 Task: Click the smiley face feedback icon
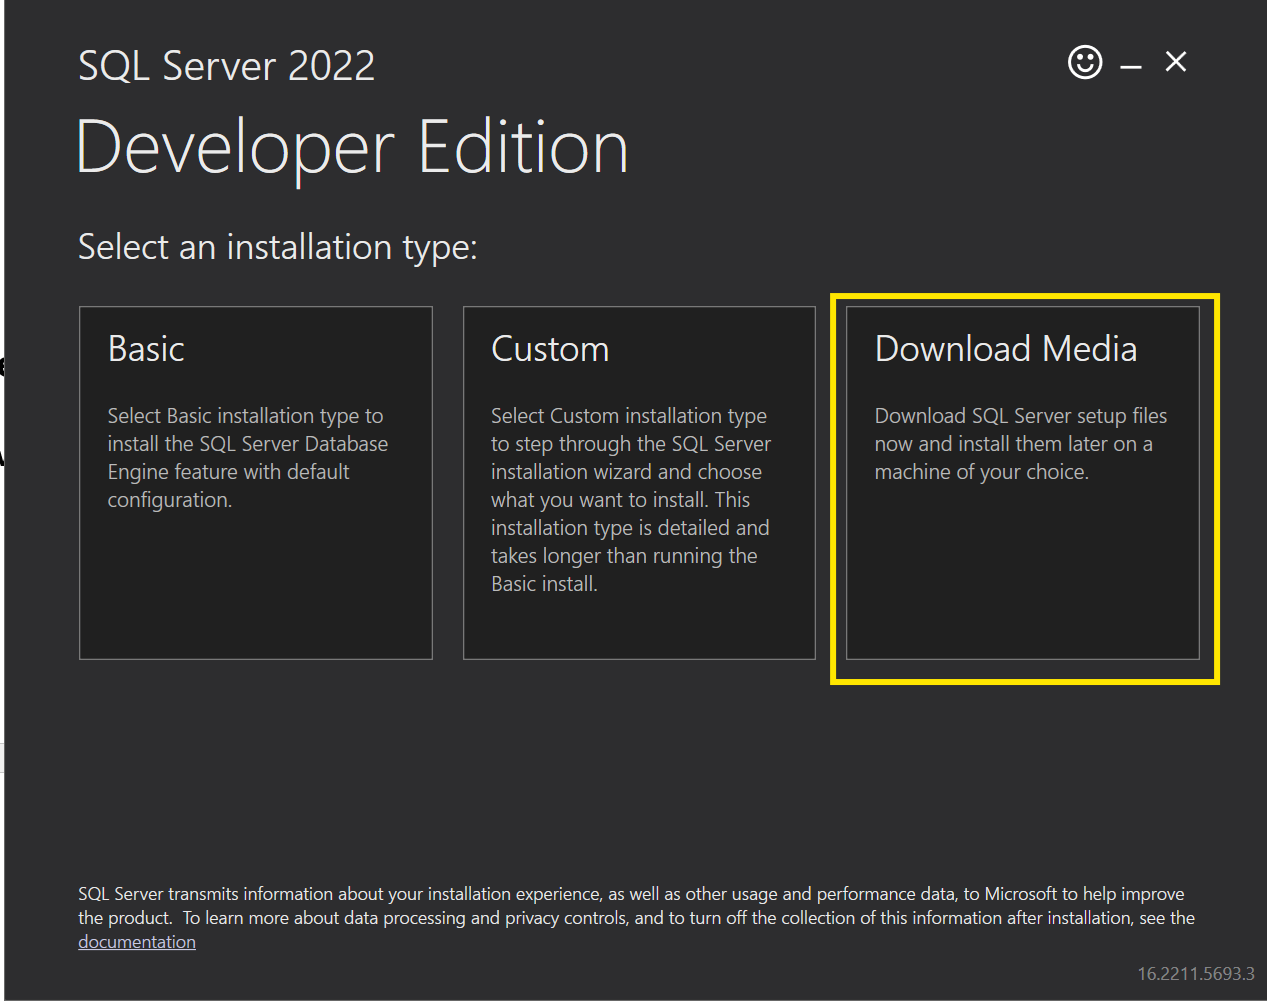(x=1085, y=62)
